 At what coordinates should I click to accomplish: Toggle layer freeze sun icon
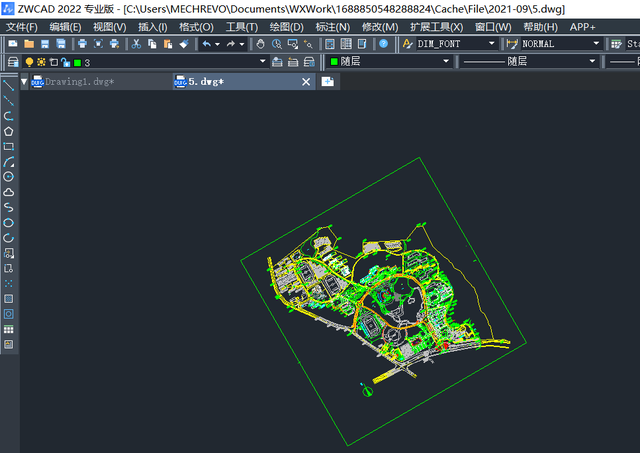[x=41, y=62]
